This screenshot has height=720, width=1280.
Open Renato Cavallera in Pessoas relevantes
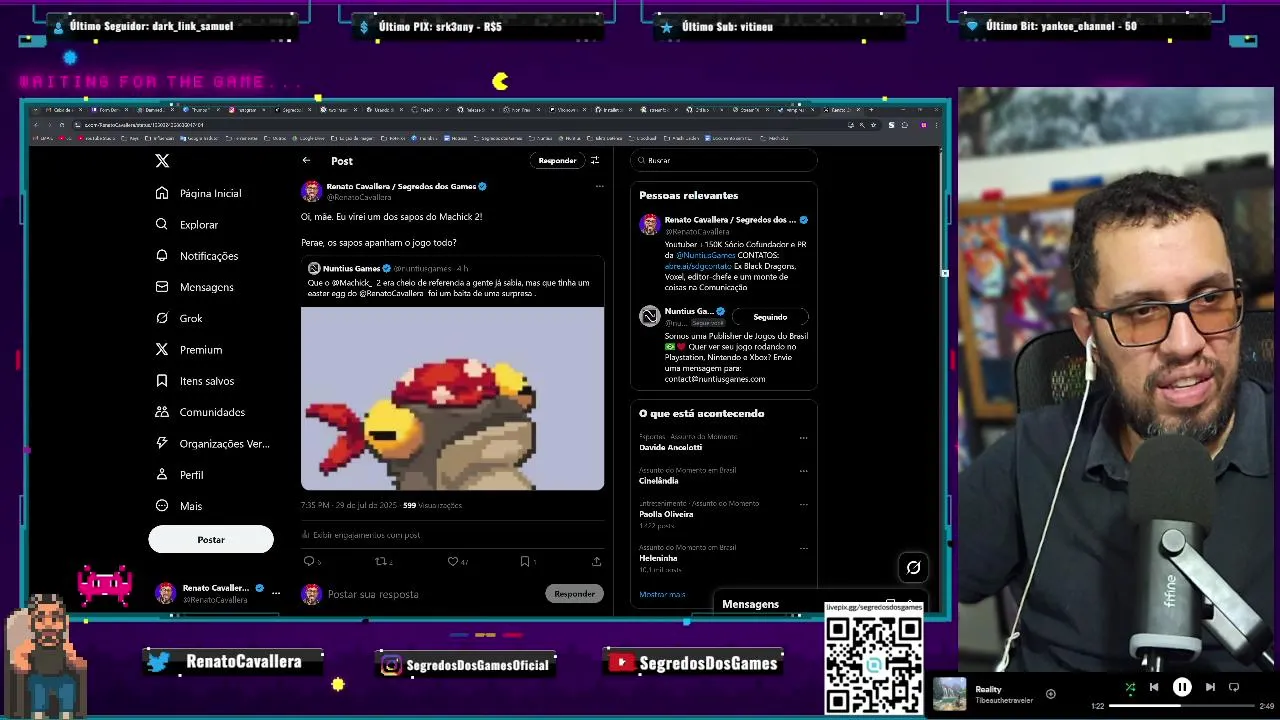[x=732, y=220]
